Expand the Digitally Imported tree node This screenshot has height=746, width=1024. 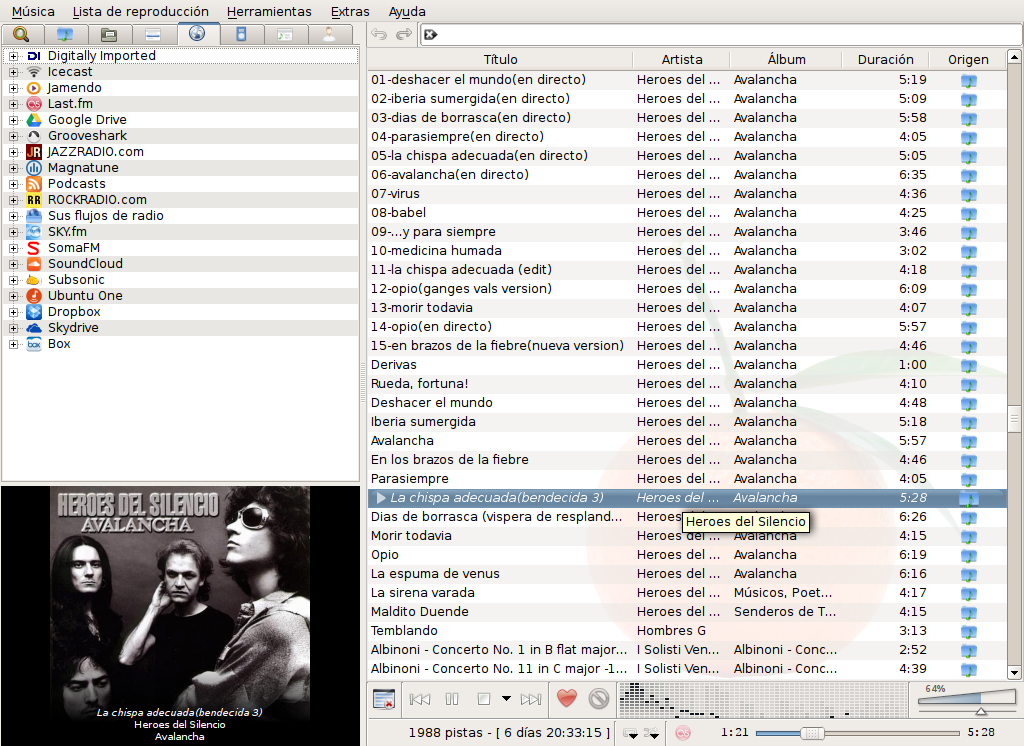[x=13, y=56]
